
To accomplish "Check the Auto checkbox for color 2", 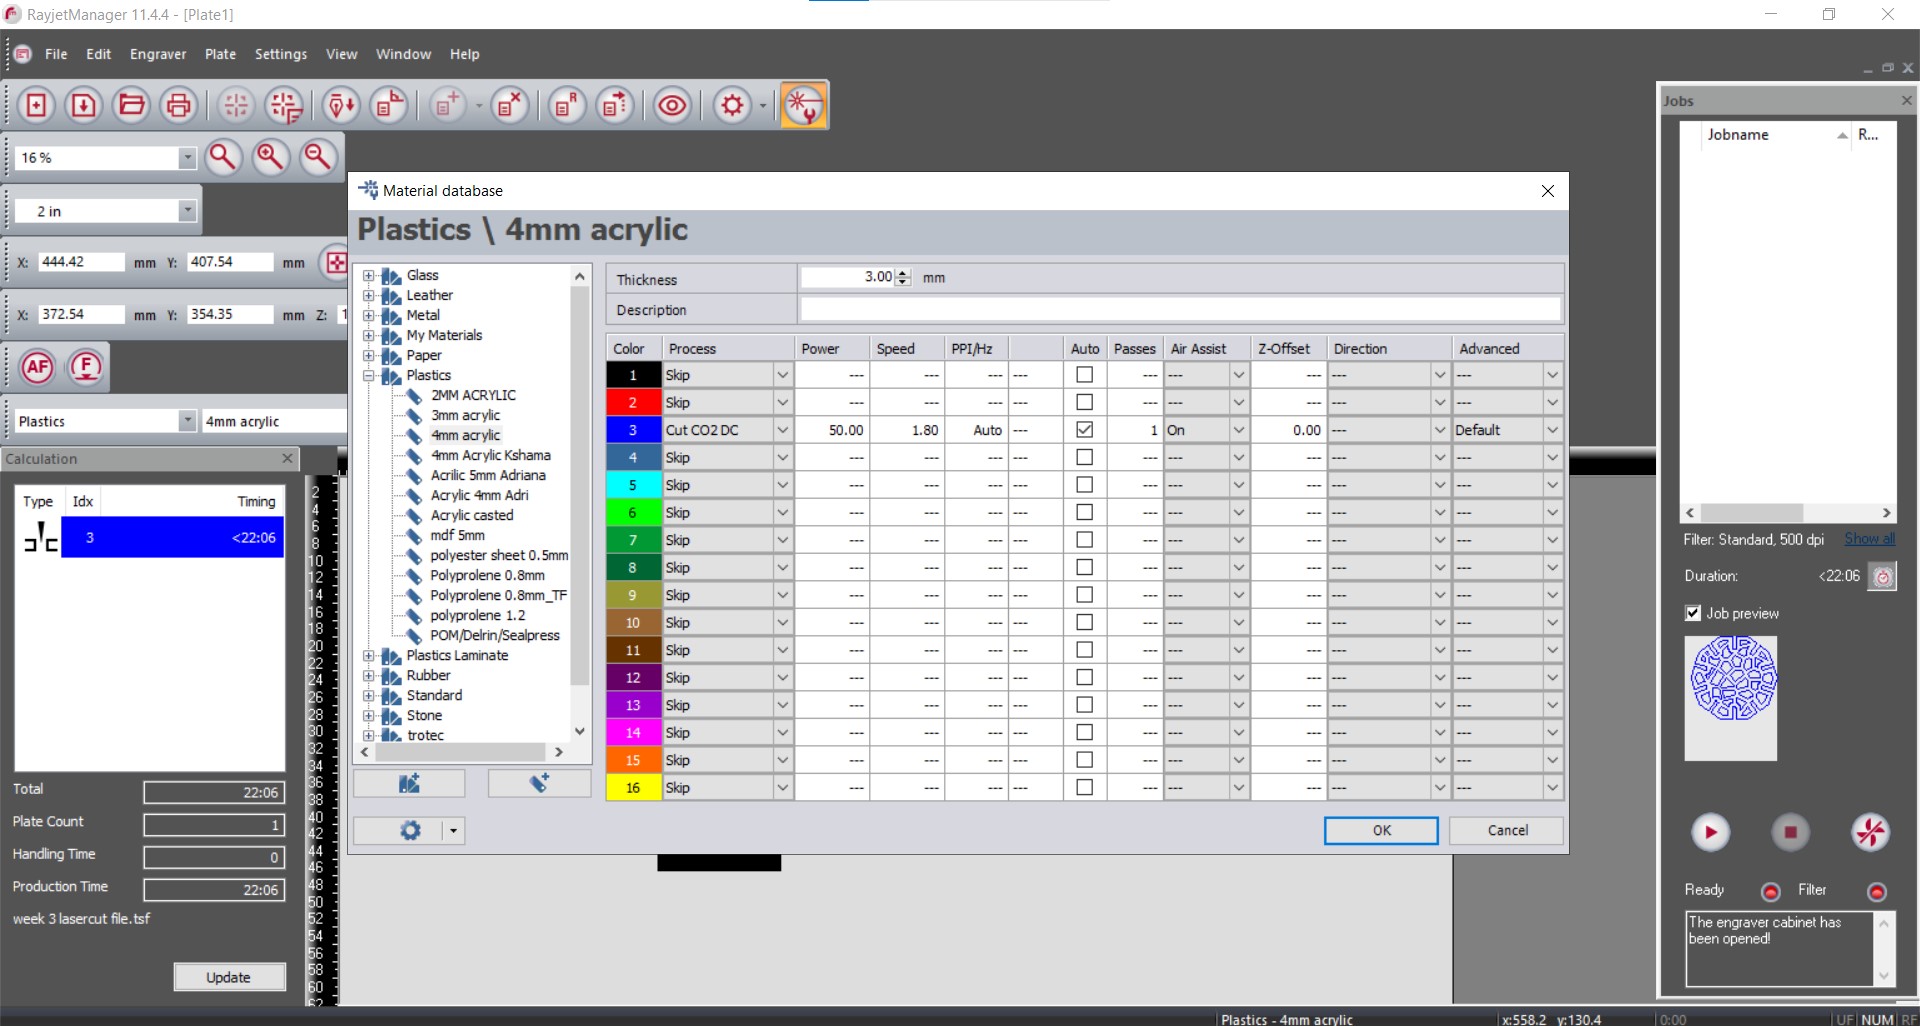I will tap(1084, 402).
